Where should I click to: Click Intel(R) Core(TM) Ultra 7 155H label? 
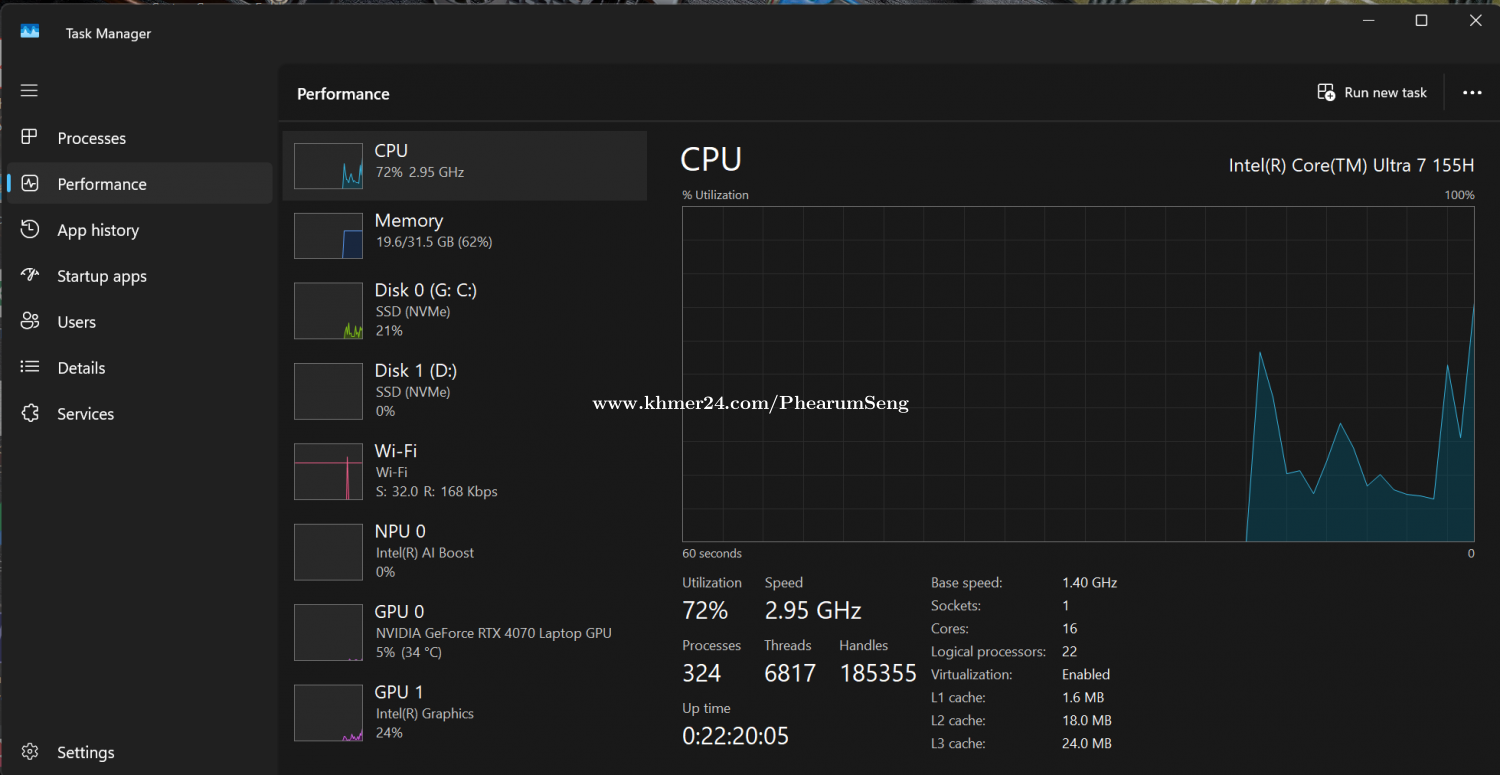tap(1351, 165)
